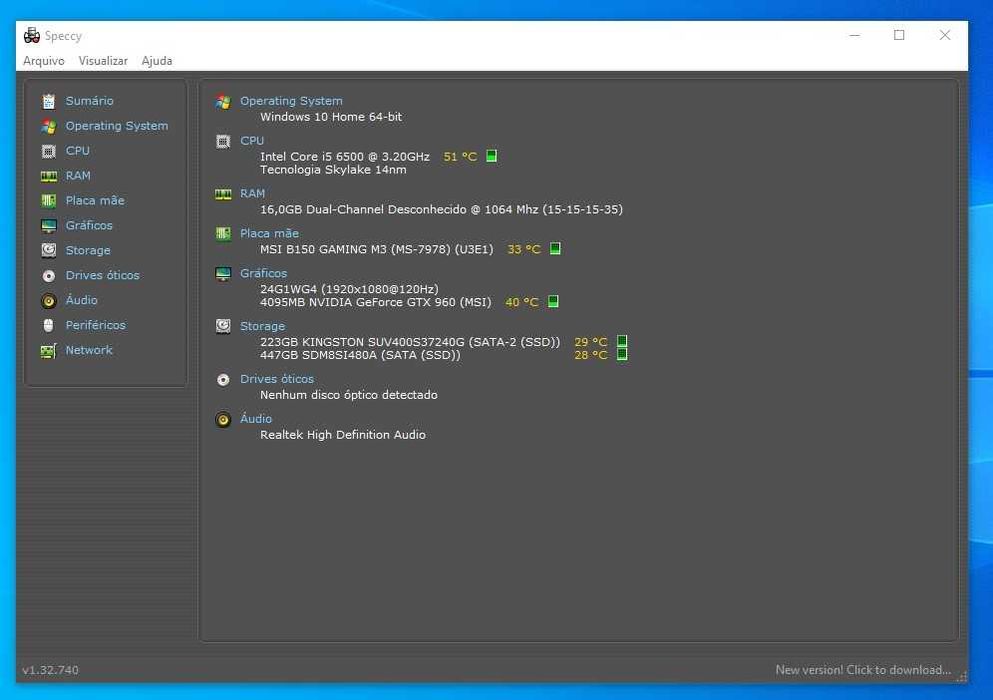The height and width of the screenshot is (700, 993).
Task: Open Network section in sidebar
Action: [89, 350]
